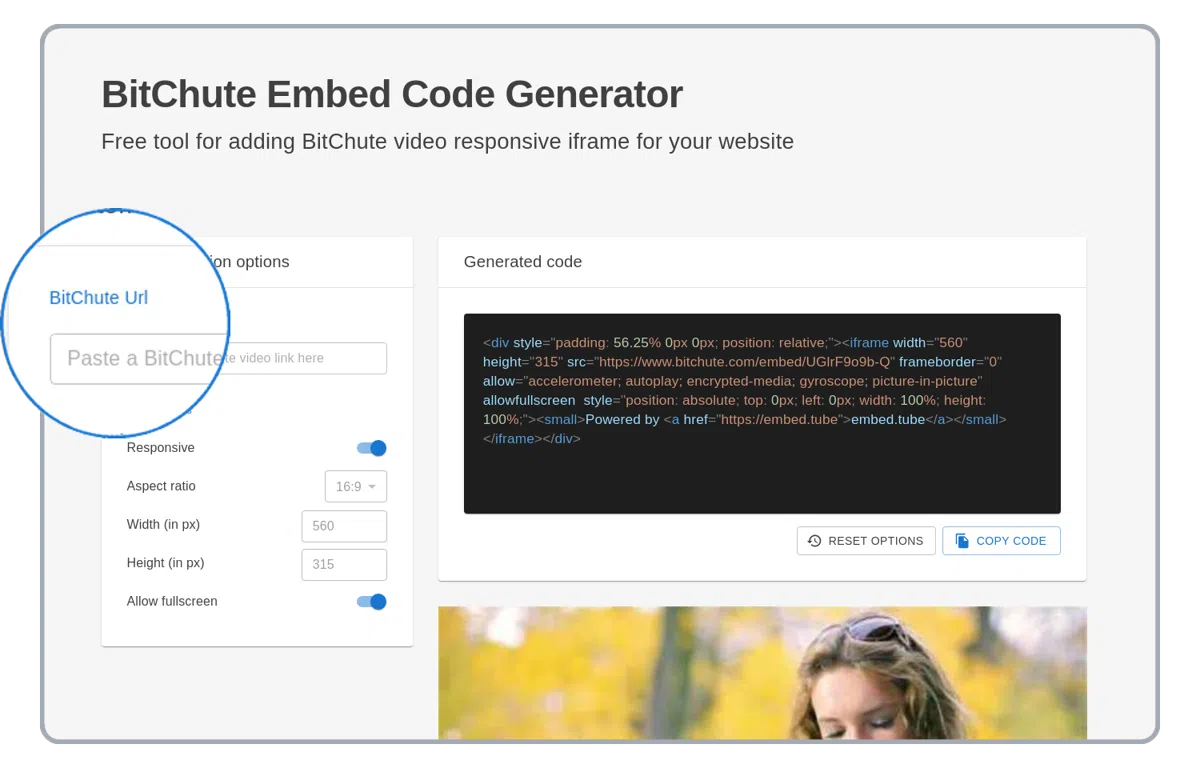Image resolution: width=1200 pixels, height=768 pixels.
Task: Disable the Allow fullscreen switch
Action: tap(371, 601)
